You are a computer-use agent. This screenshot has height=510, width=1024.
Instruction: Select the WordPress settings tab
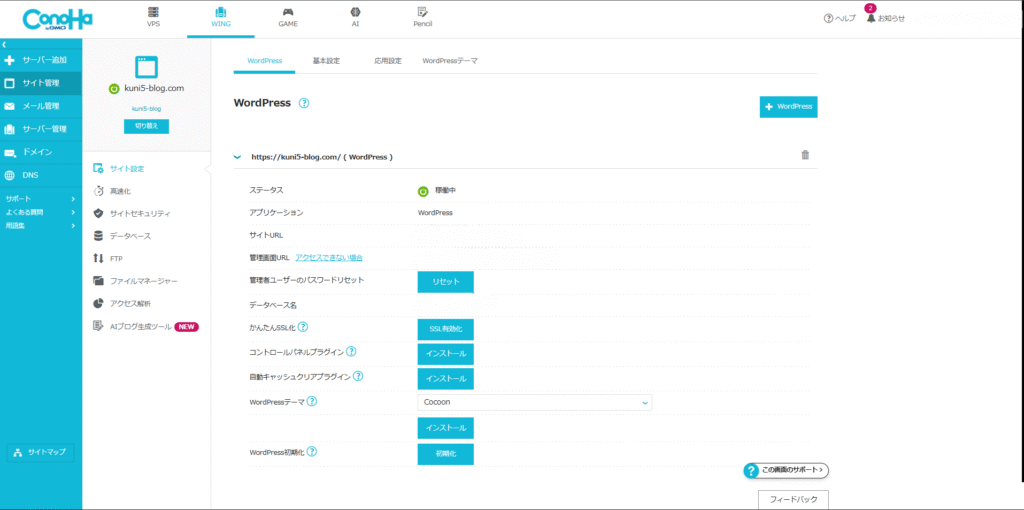pos(264,61)
